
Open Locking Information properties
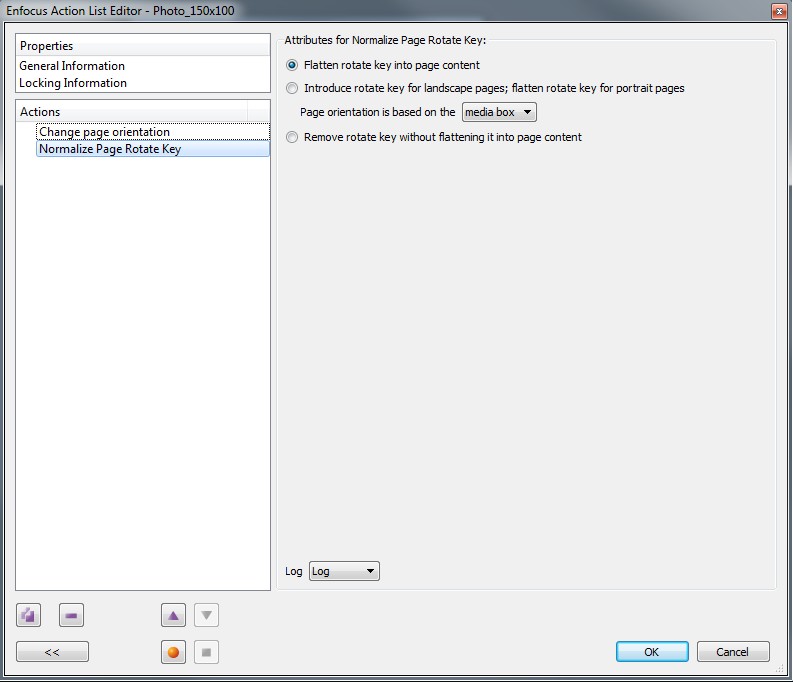coord(73,83)
